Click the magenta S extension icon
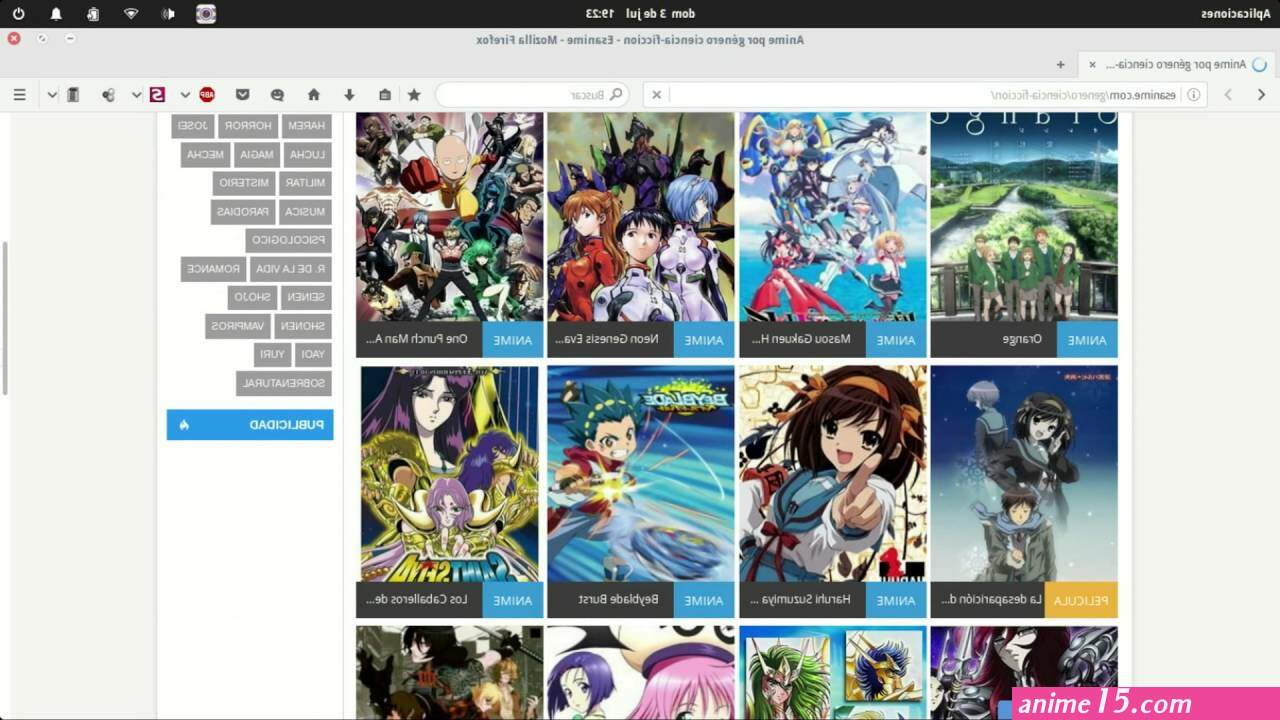 point(157,95)
